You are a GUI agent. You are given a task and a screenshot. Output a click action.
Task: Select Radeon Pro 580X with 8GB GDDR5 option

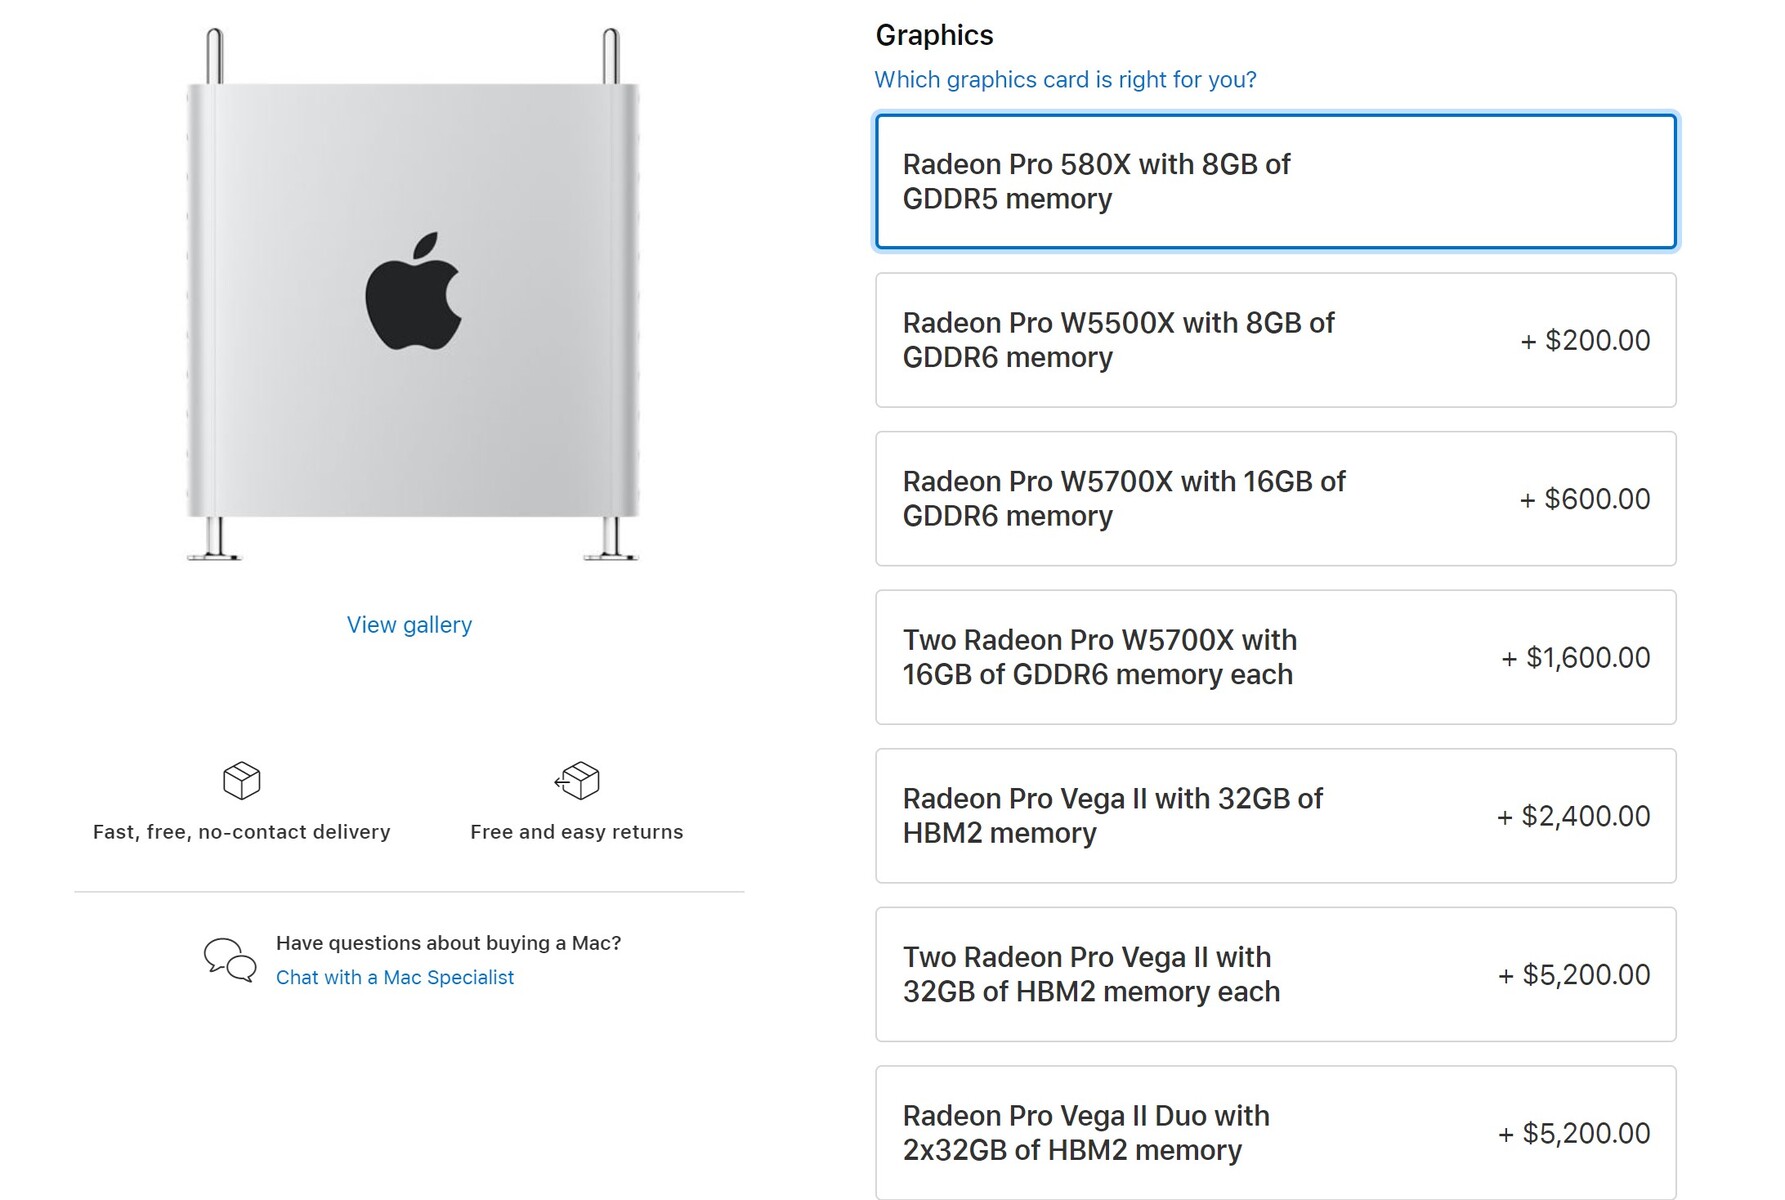tap(1275, 181)
